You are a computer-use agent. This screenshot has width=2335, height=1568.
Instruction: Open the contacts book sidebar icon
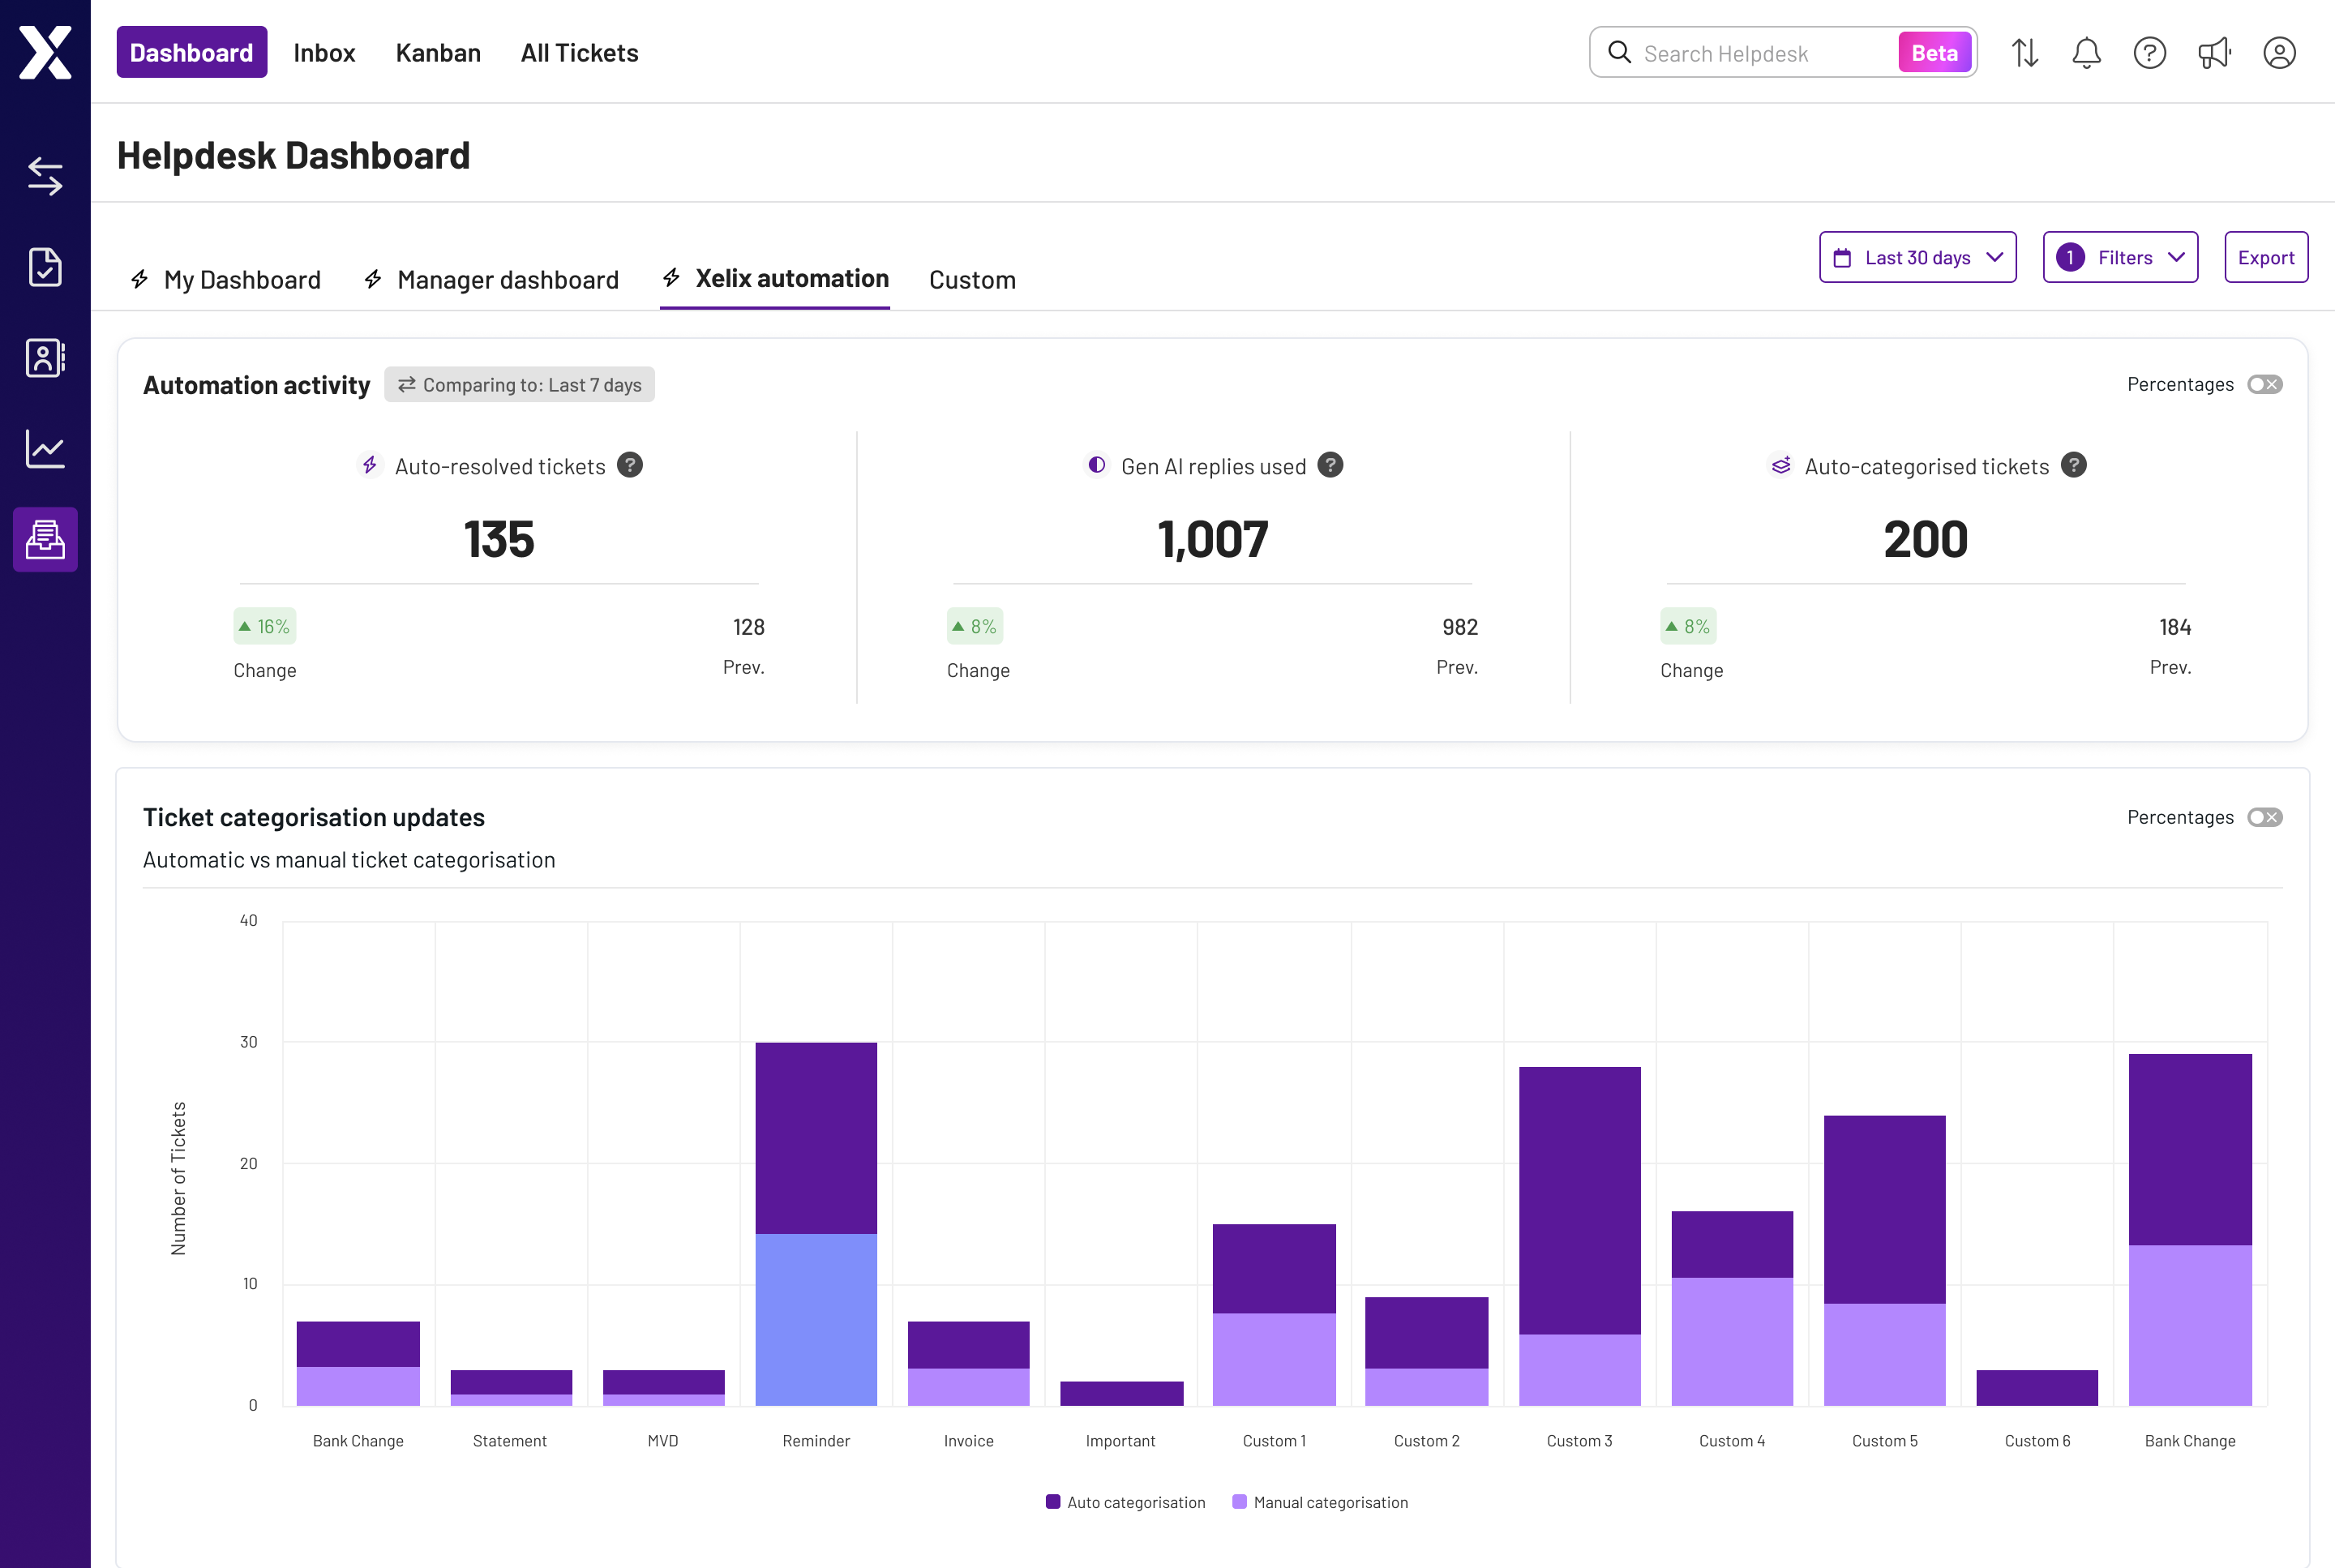45,358
